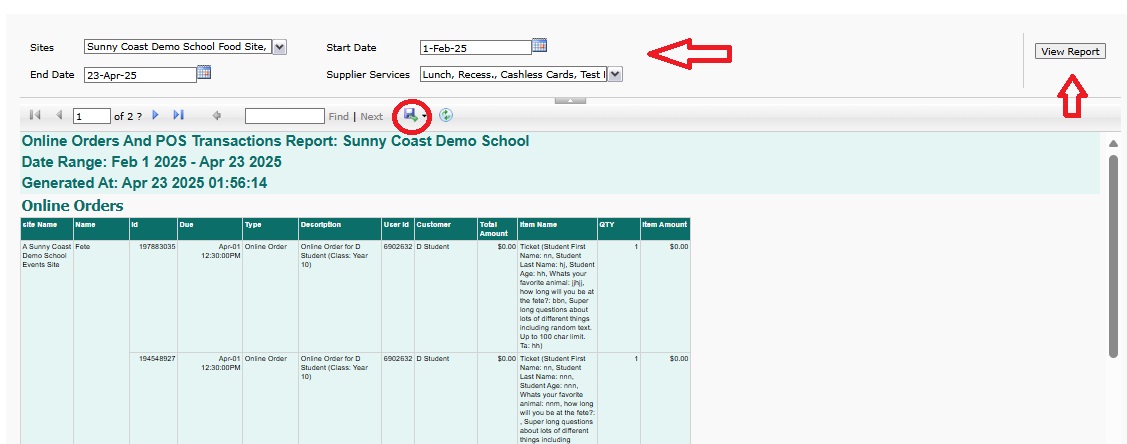This screenshot has width=1127, height=444.
Task: Go to next report page
Action: (155, 116)
